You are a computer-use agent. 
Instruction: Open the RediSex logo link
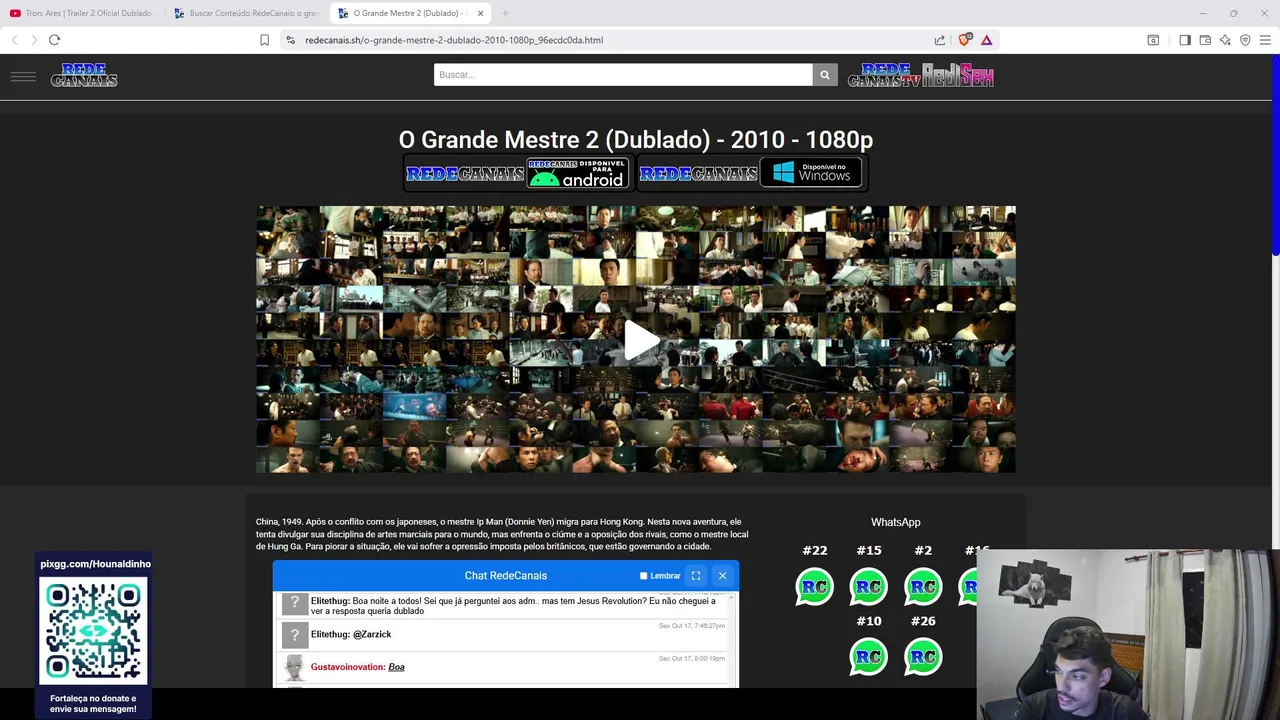(958, 76)
